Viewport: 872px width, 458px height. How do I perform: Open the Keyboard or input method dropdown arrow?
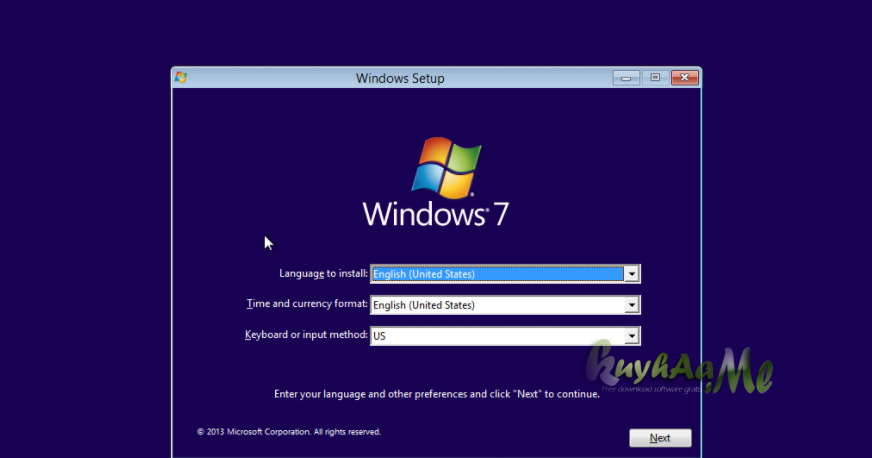pyautogui.click(x=632, y=336)
